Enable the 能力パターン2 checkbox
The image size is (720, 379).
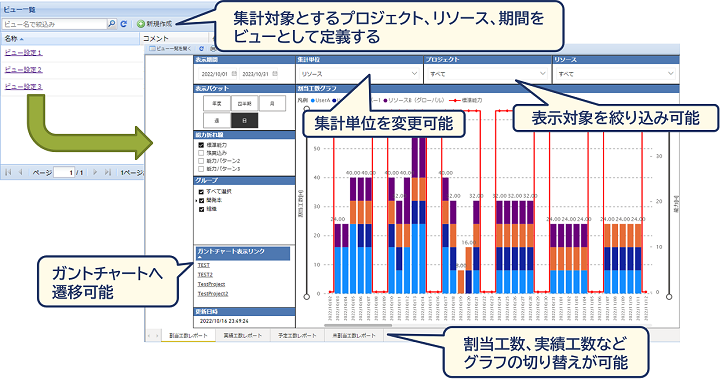pos(201,161)
